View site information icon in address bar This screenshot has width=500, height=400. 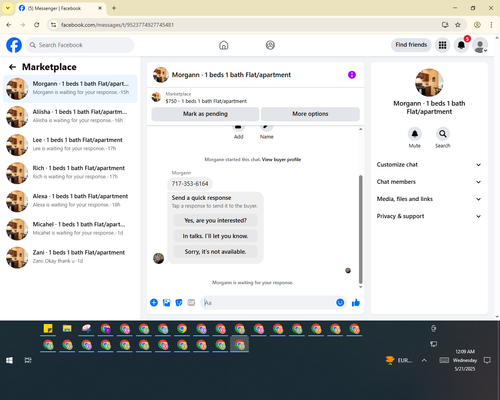coord(54,25)
